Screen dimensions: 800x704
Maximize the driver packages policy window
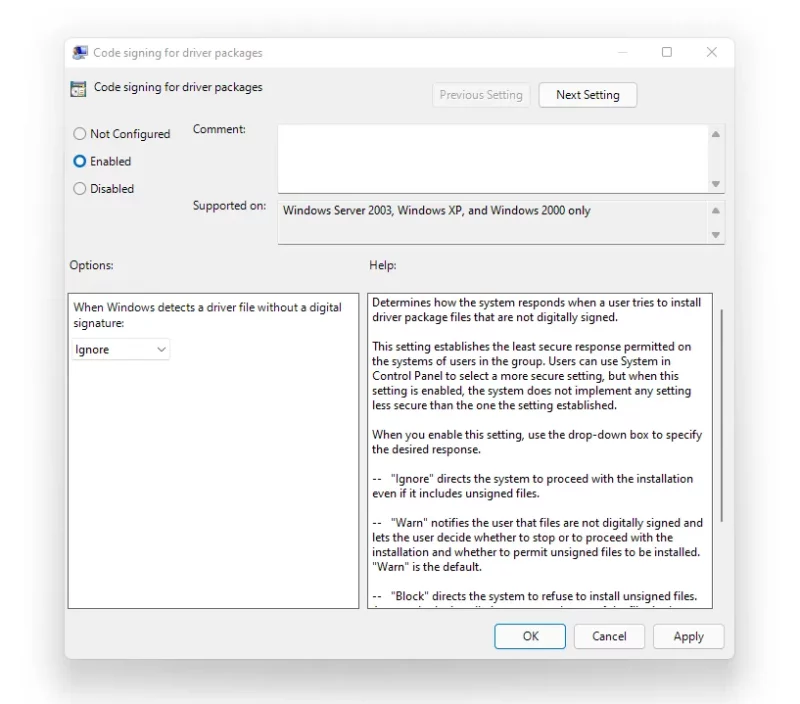pos(666,52)
